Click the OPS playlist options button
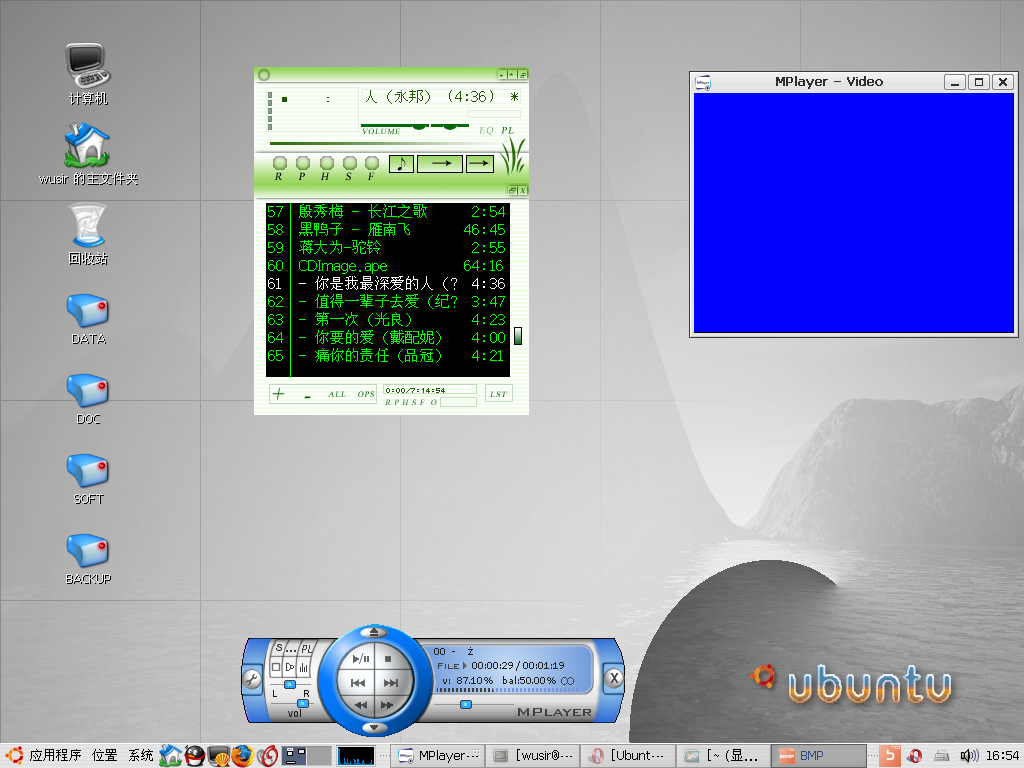1024x768 pixels. tap(366, 394)
